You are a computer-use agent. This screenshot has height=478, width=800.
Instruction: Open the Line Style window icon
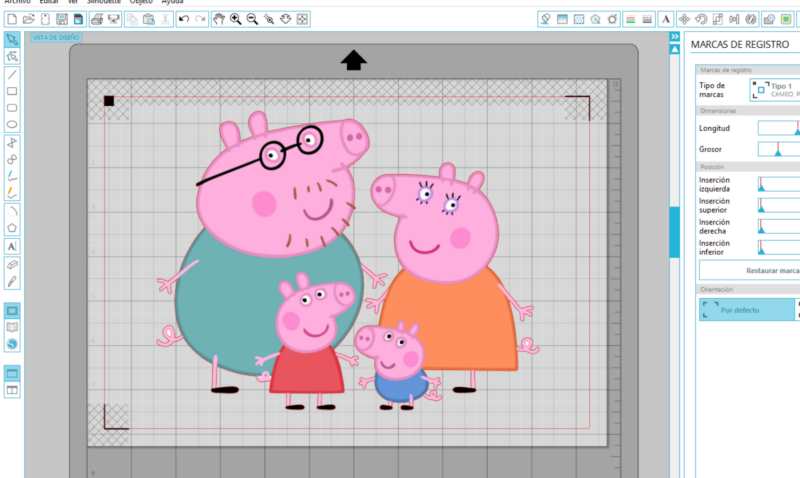pos(647,19)
